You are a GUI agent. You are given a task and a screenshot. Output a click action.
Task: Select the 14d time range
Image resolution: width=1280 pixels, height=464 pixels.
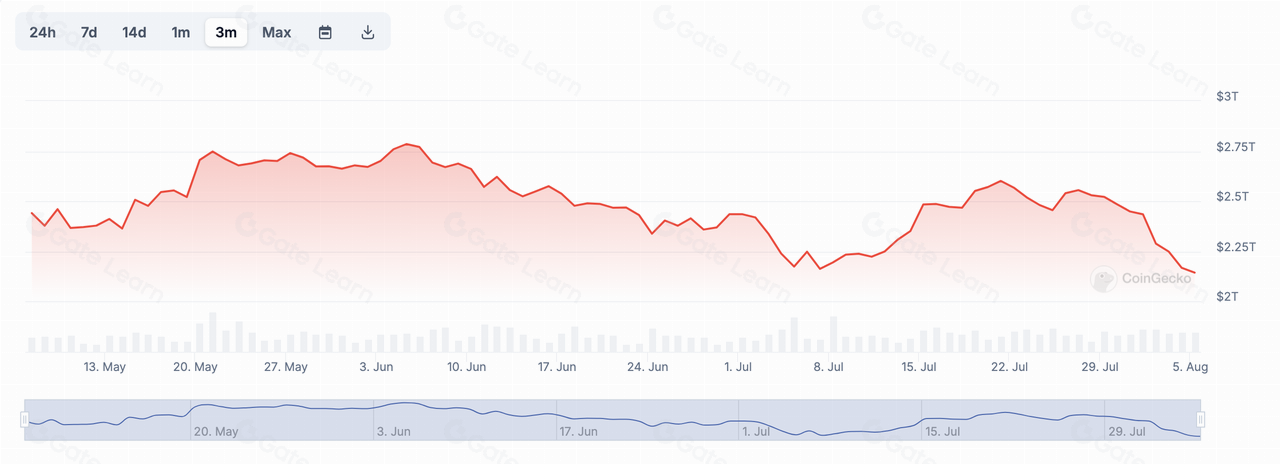[x=134, y=32]
